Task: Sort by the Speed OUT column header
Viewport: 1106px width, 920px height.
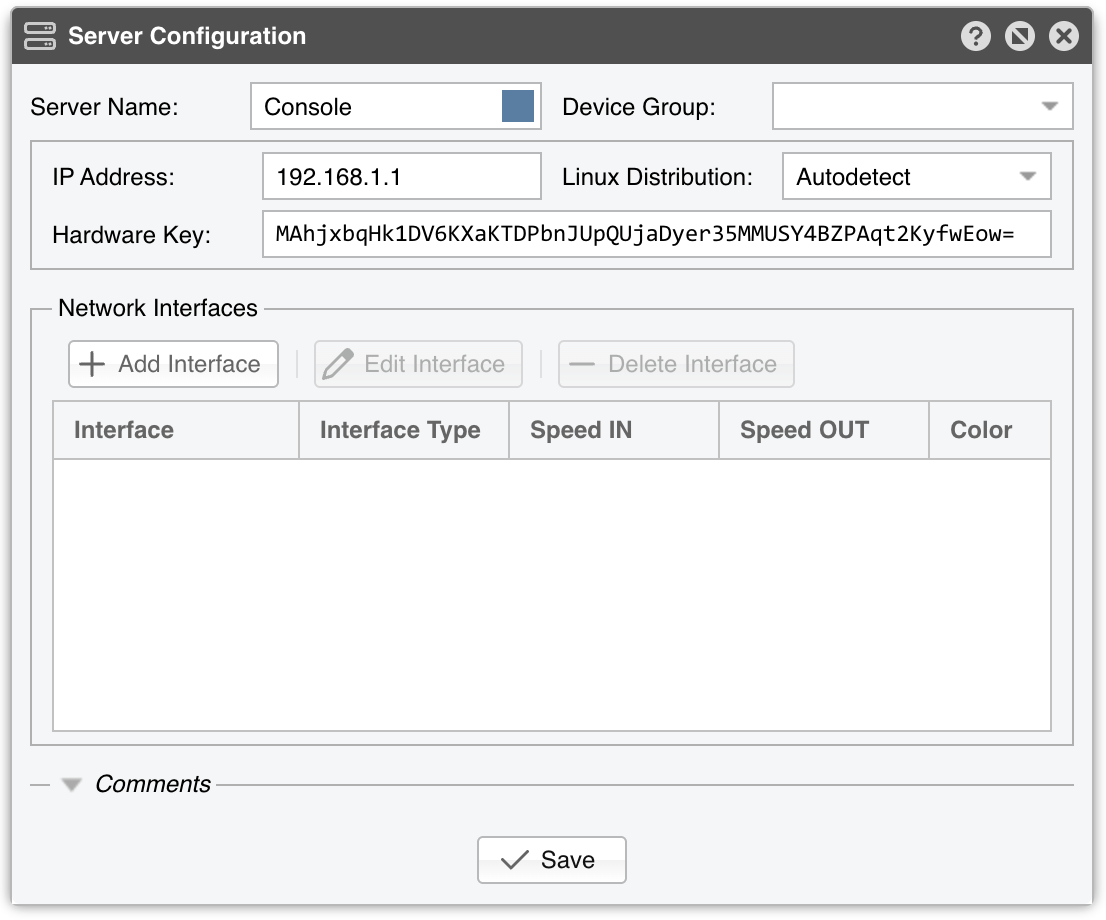Action: coord(824,430)
